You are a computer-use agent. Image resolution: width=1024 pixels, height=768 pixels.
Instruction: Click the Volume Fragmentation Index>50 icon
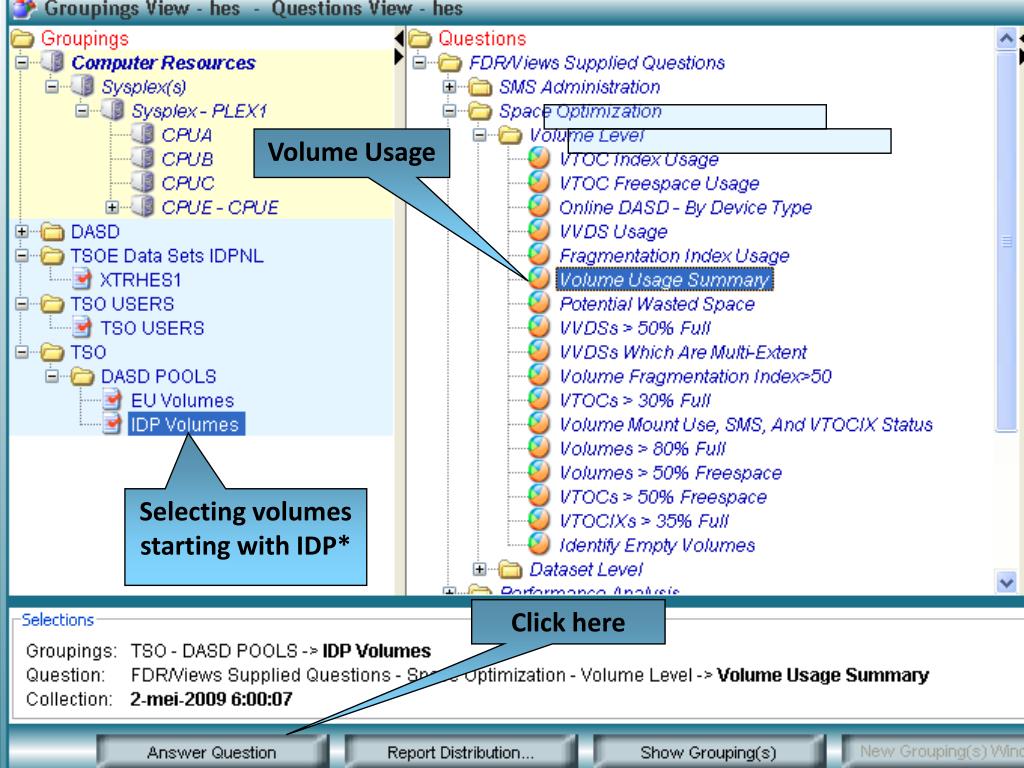click(539, 376)
